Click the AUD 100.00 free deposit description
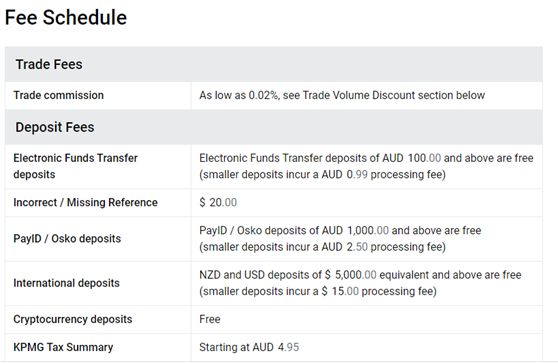This screenshot has height=364, width=558. (x=366, y=158)
